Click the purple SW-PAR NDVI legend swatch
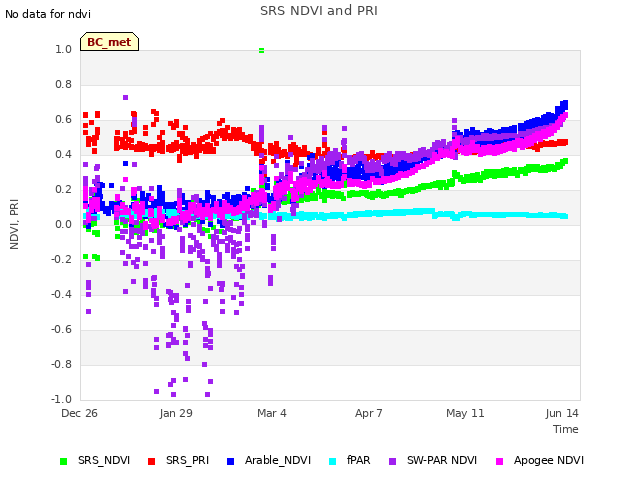Screen dimensions: 640x480 point(392,461)
